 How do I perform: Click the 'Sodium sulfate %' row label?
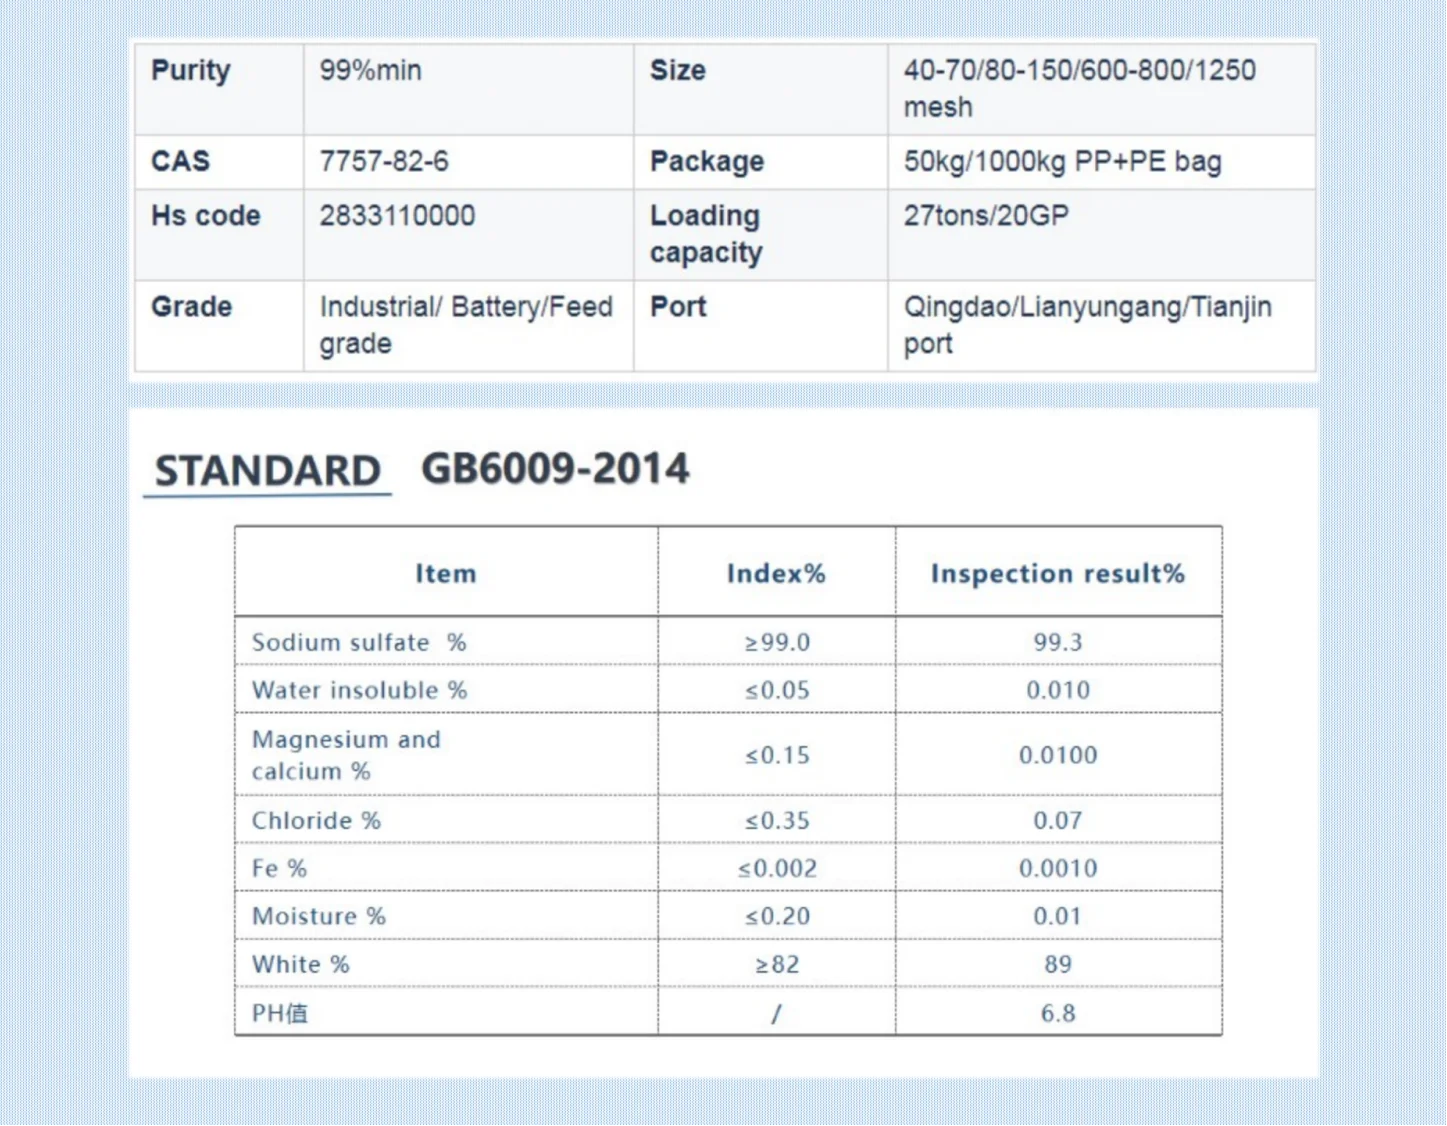(x=359, y=642)
